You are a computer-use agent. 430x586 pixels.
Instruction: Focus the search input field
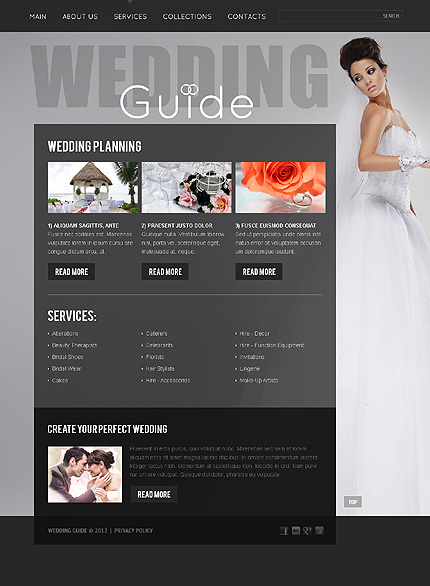(x=329, y=16)
